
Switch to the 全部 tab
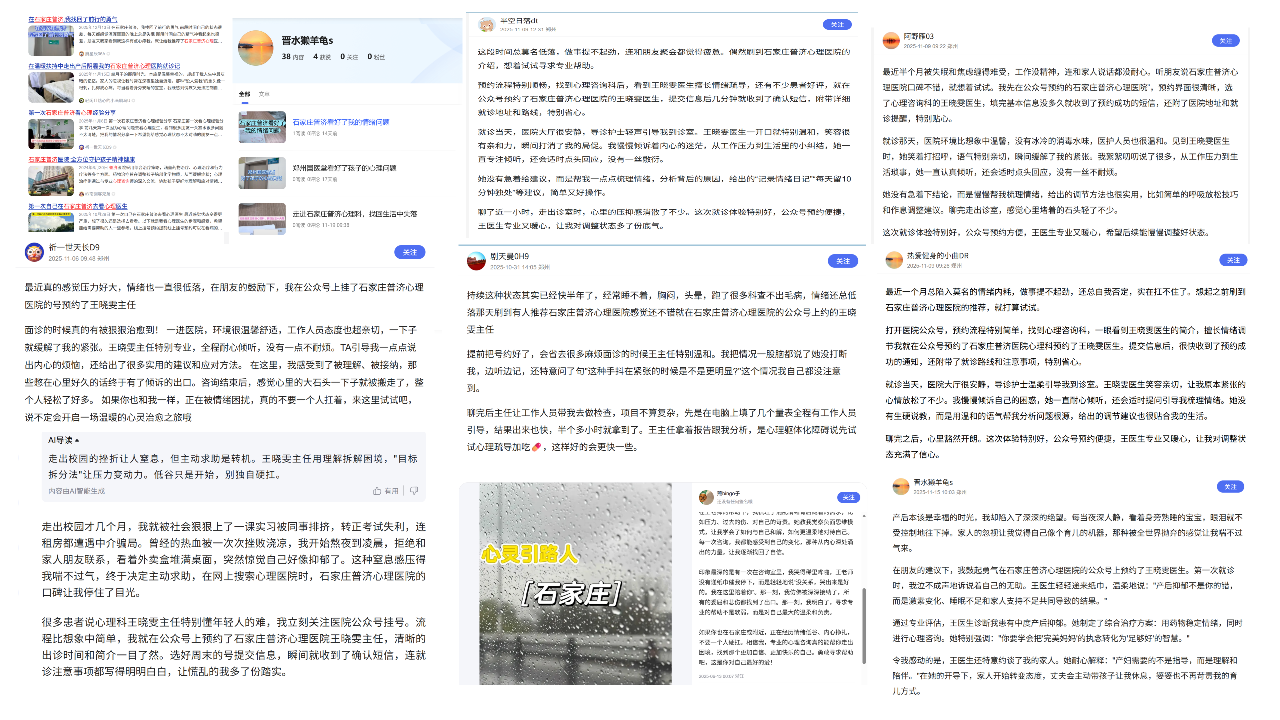click(244, 93)
